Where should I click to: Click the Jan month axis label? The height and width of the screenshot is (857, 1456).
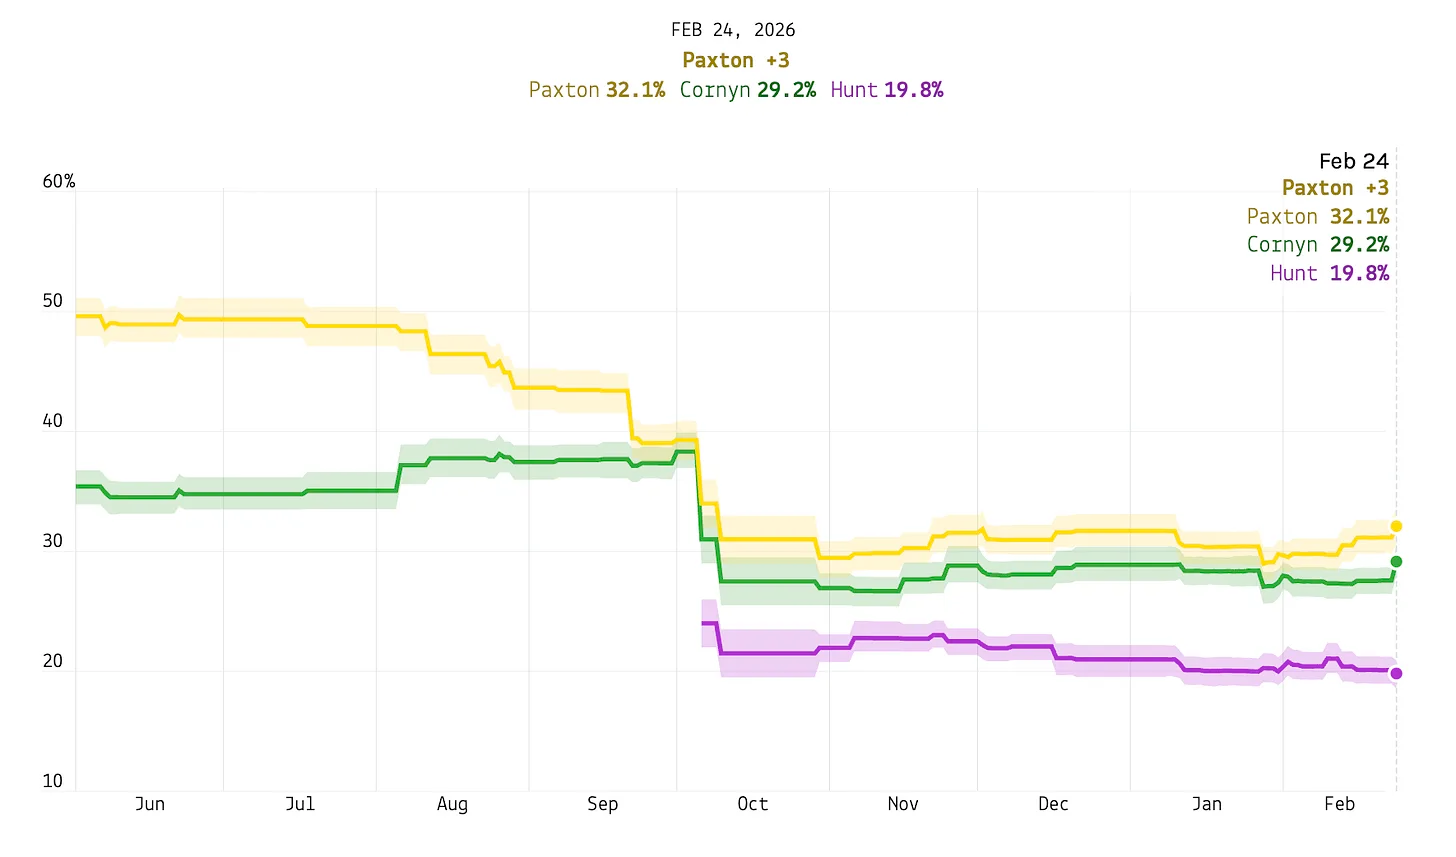click(x=1207, y=804)
